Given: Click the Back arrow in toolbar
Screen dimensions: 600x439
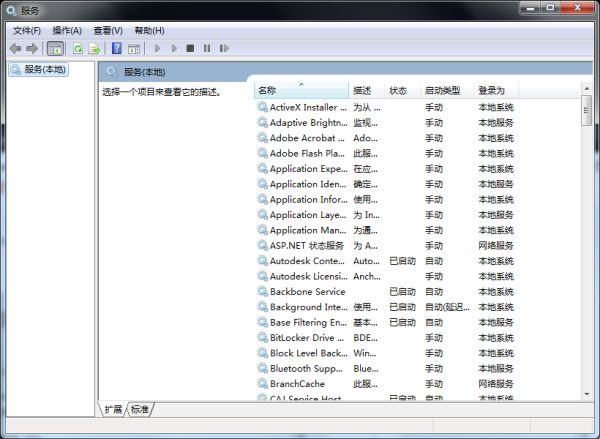Looking at the screenshot, I should (15, 48).
